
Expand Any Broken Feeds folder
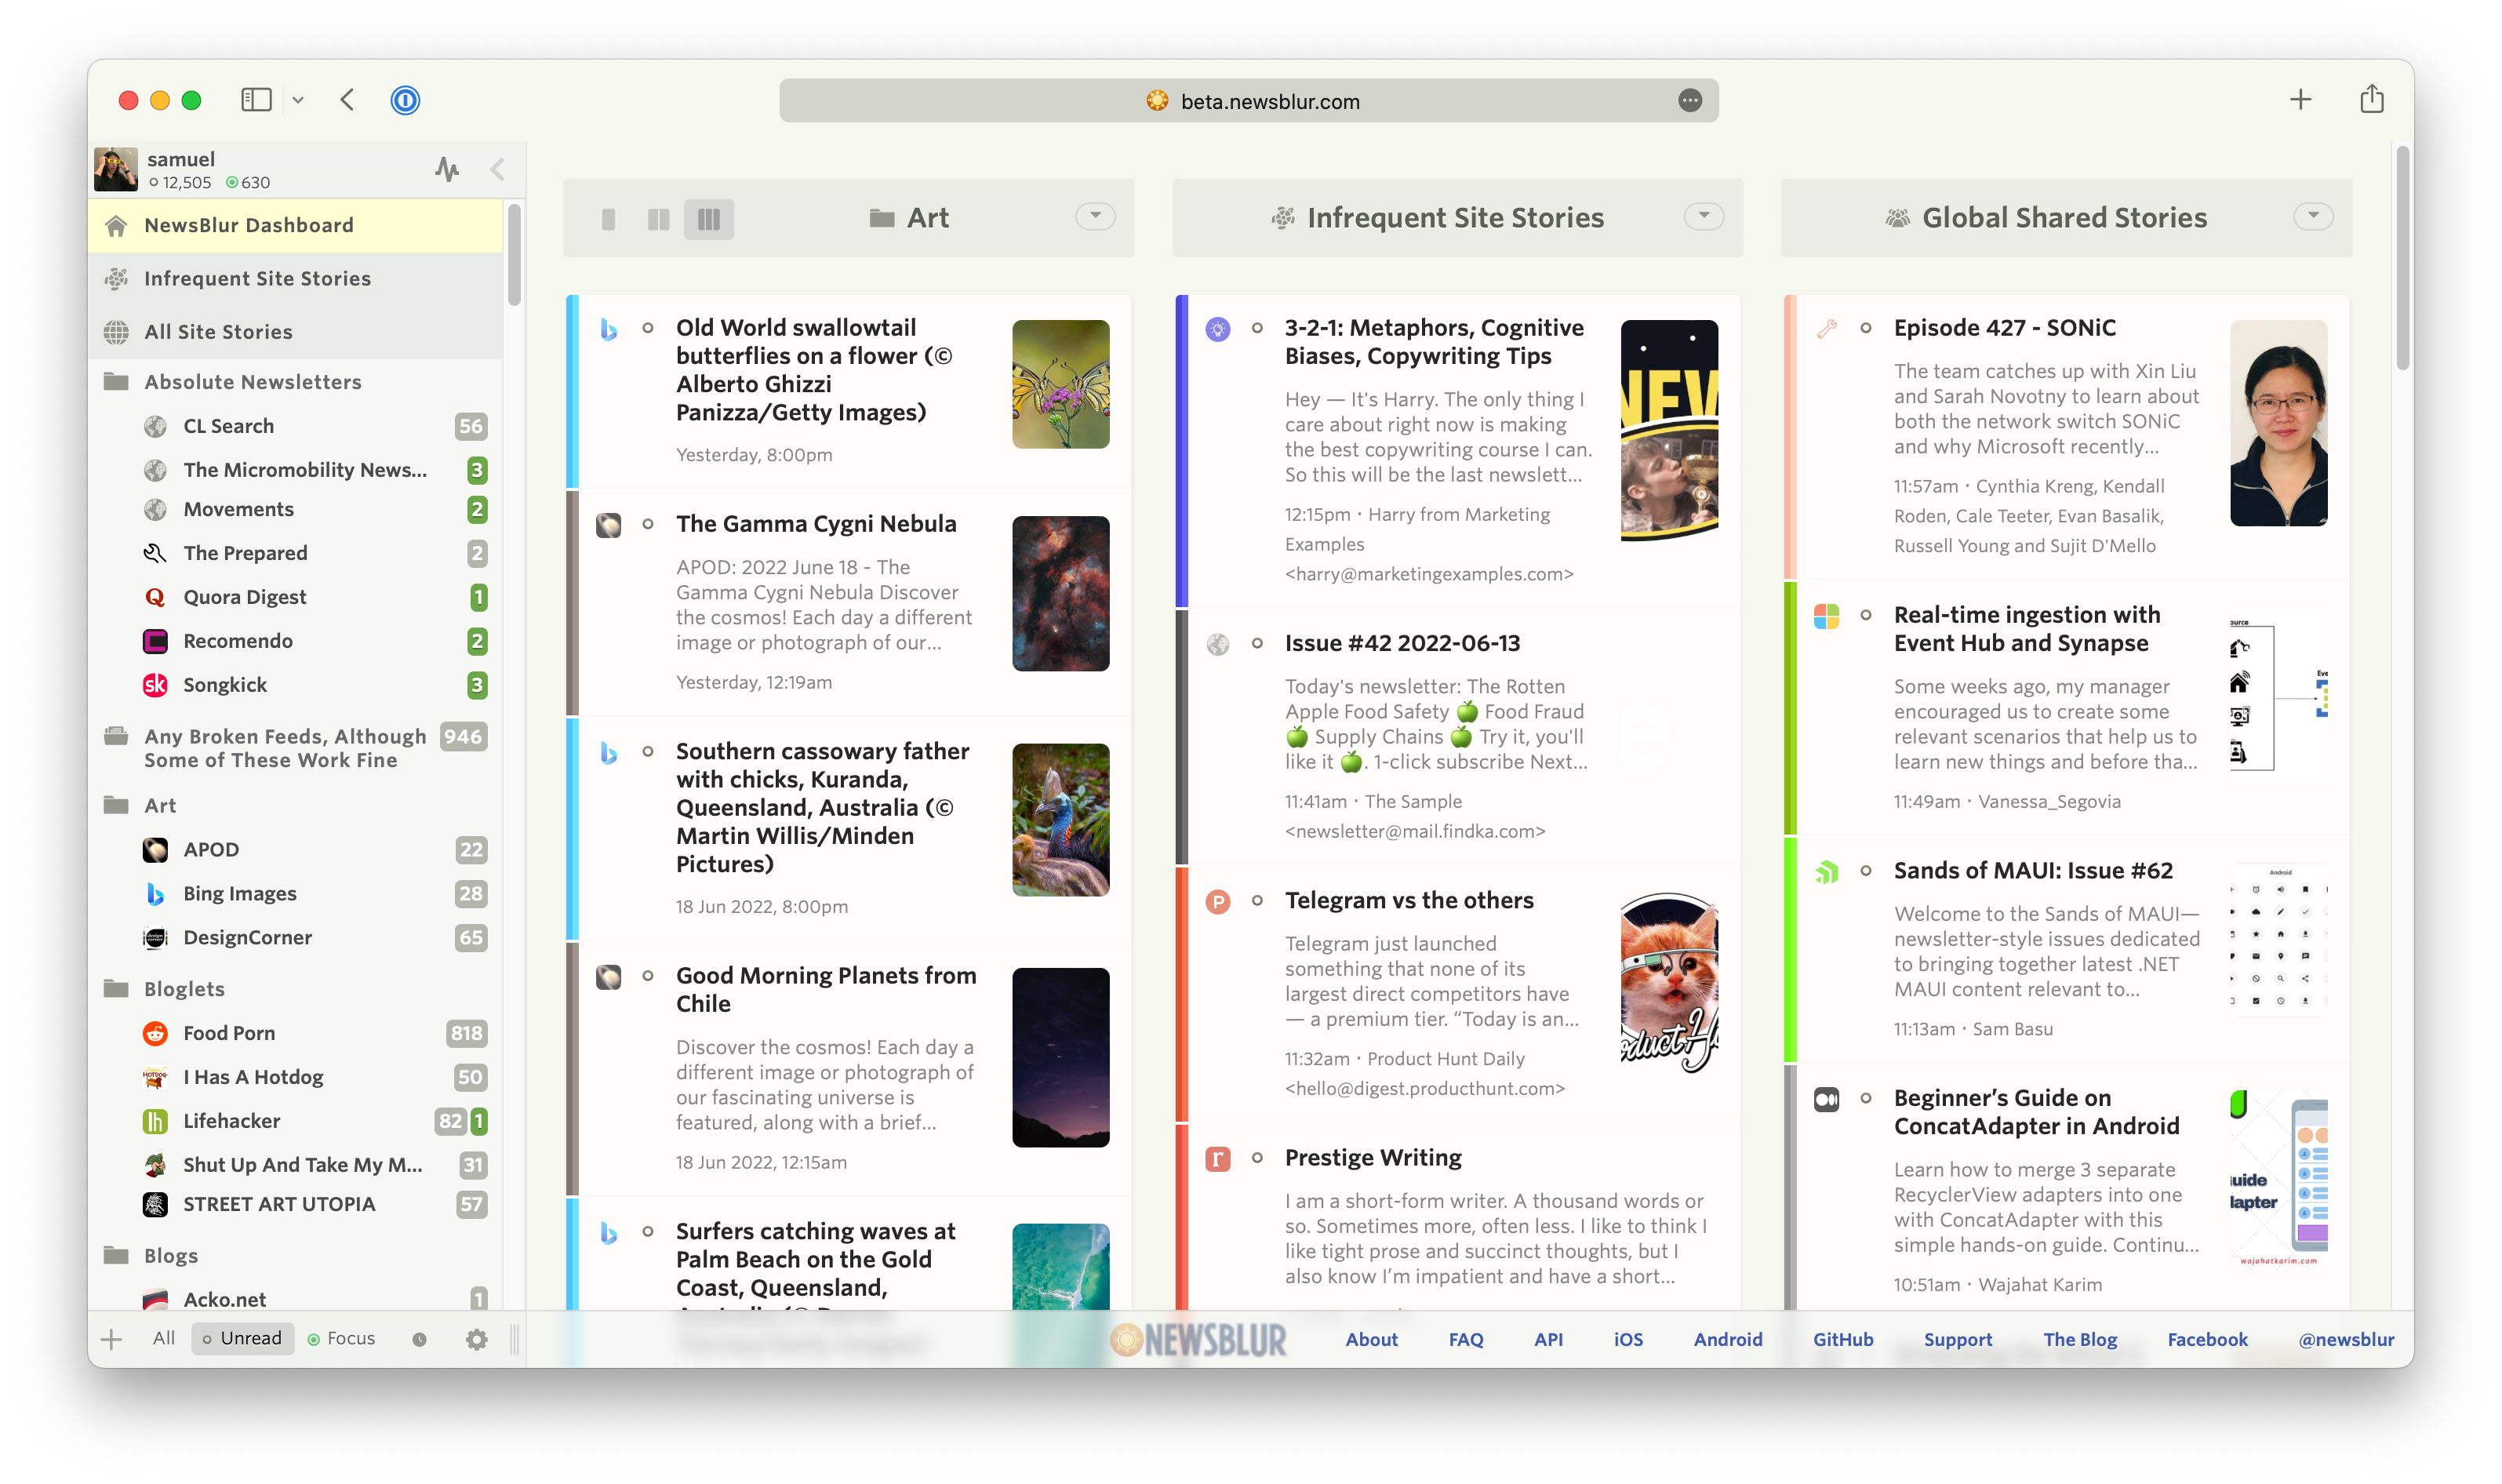click(116, 737)
